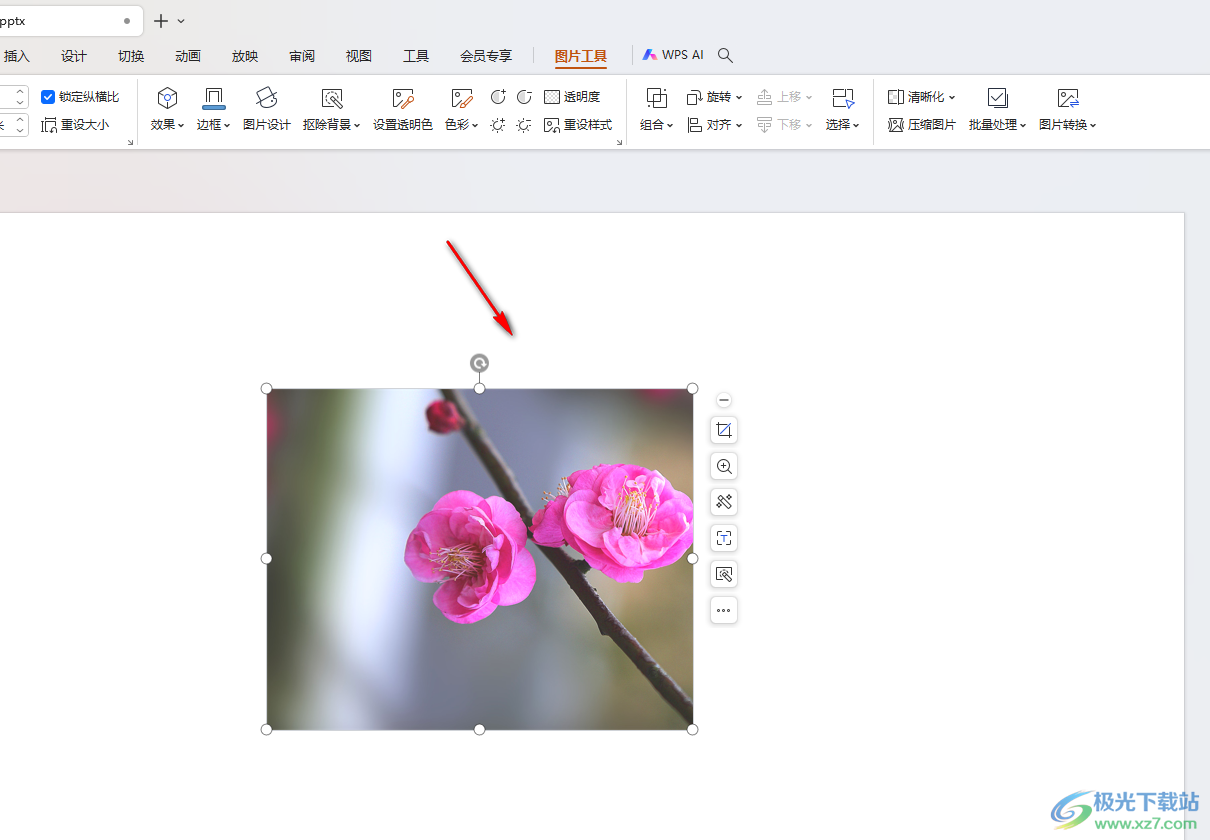Open the 透明度 transparency option
This screenshot has width=1210, height=840.
[x=572, y=97]
